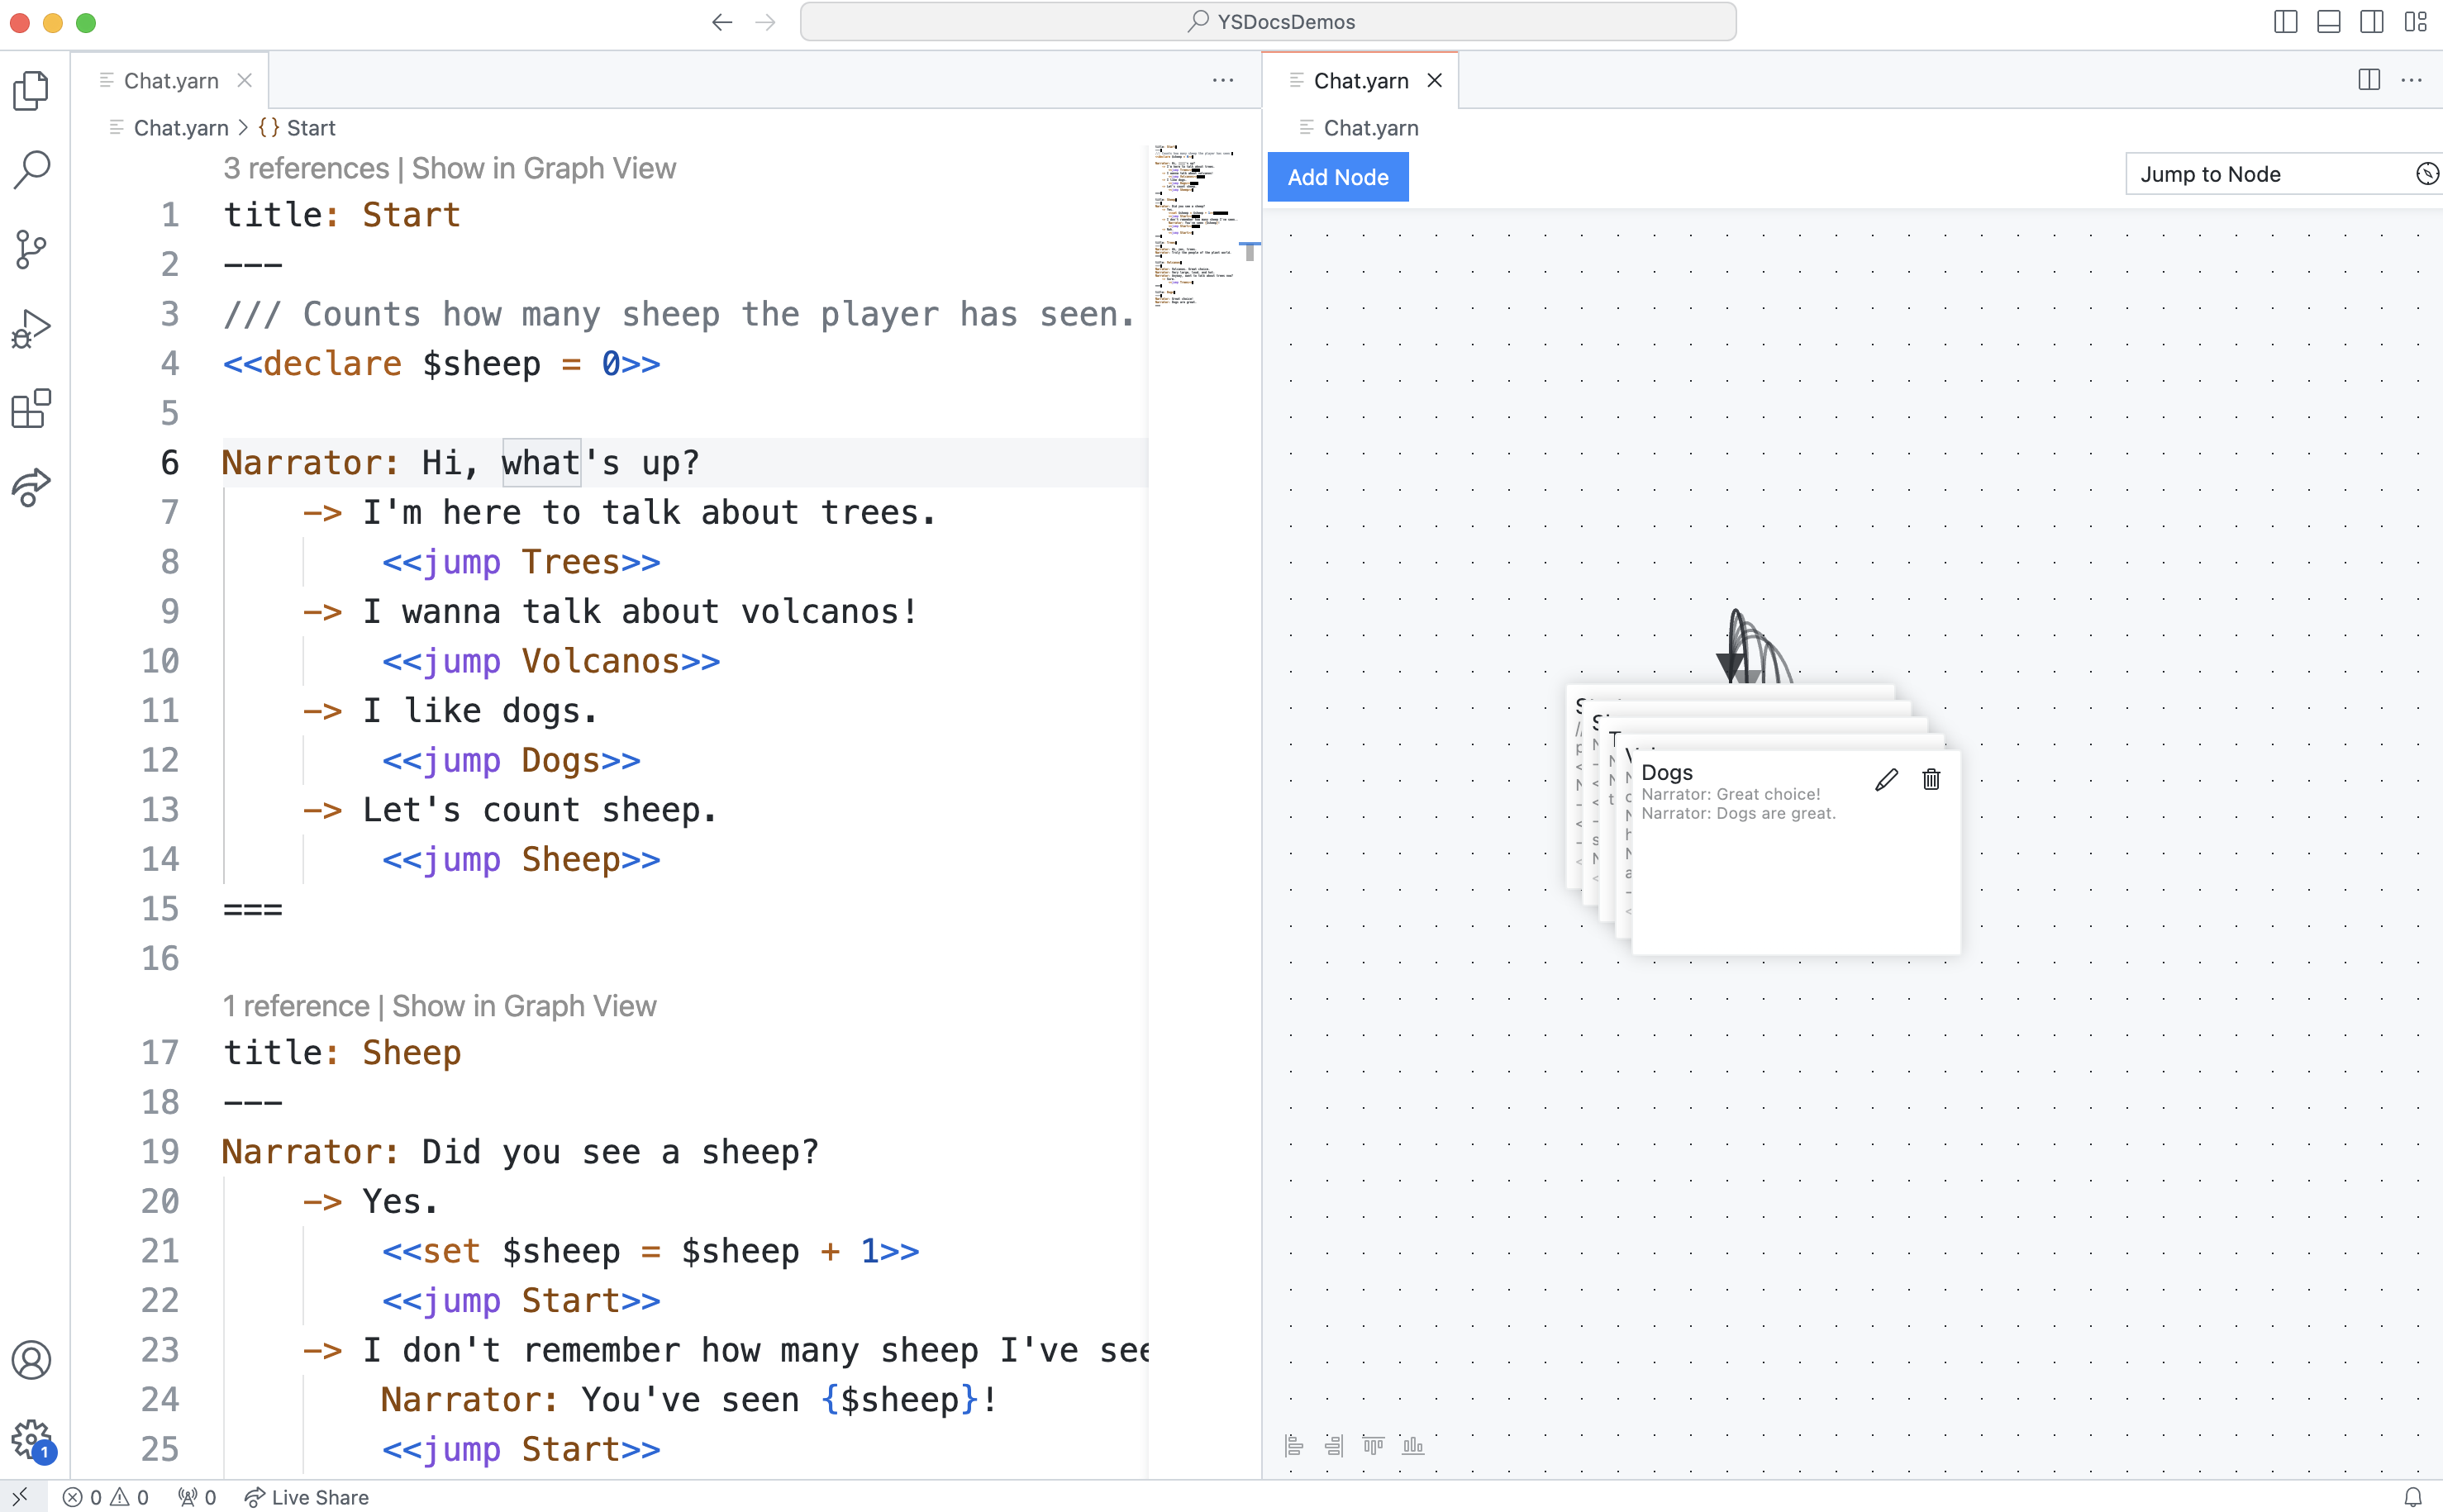
Task: Select the graph view Chat.yarn tab
Action: pyautogui.click(x=1360, y=81)
